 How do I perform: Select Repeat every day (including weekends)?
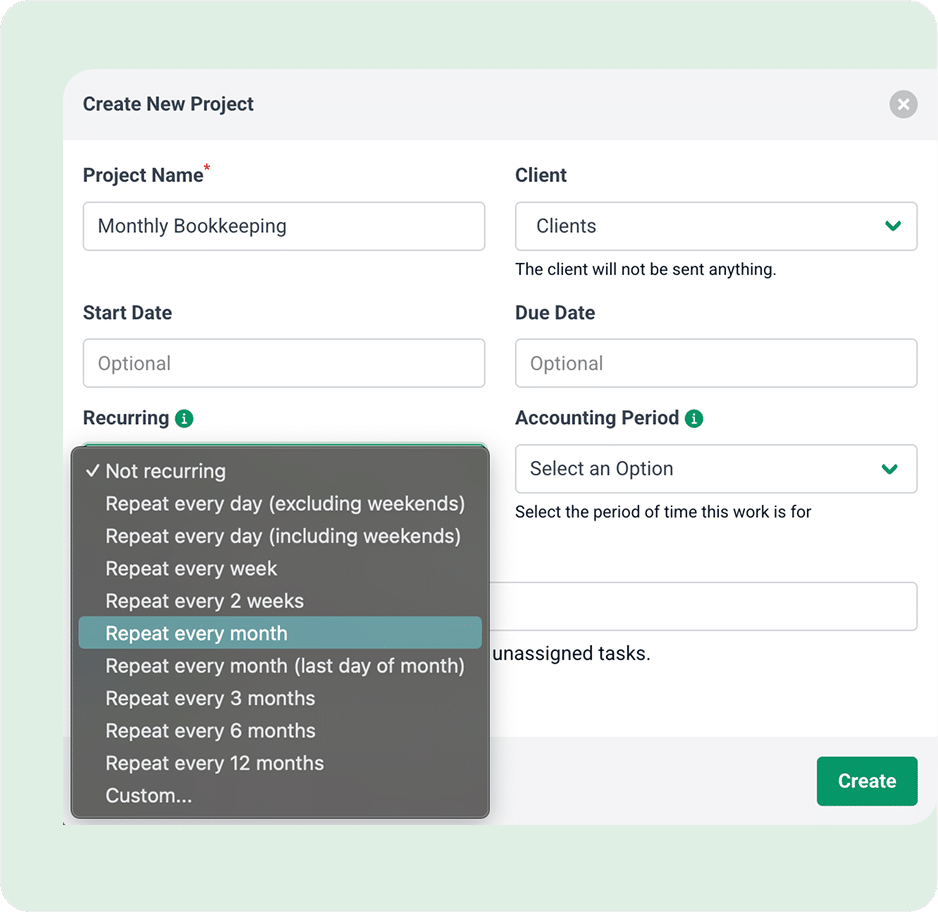coord(280,536)
